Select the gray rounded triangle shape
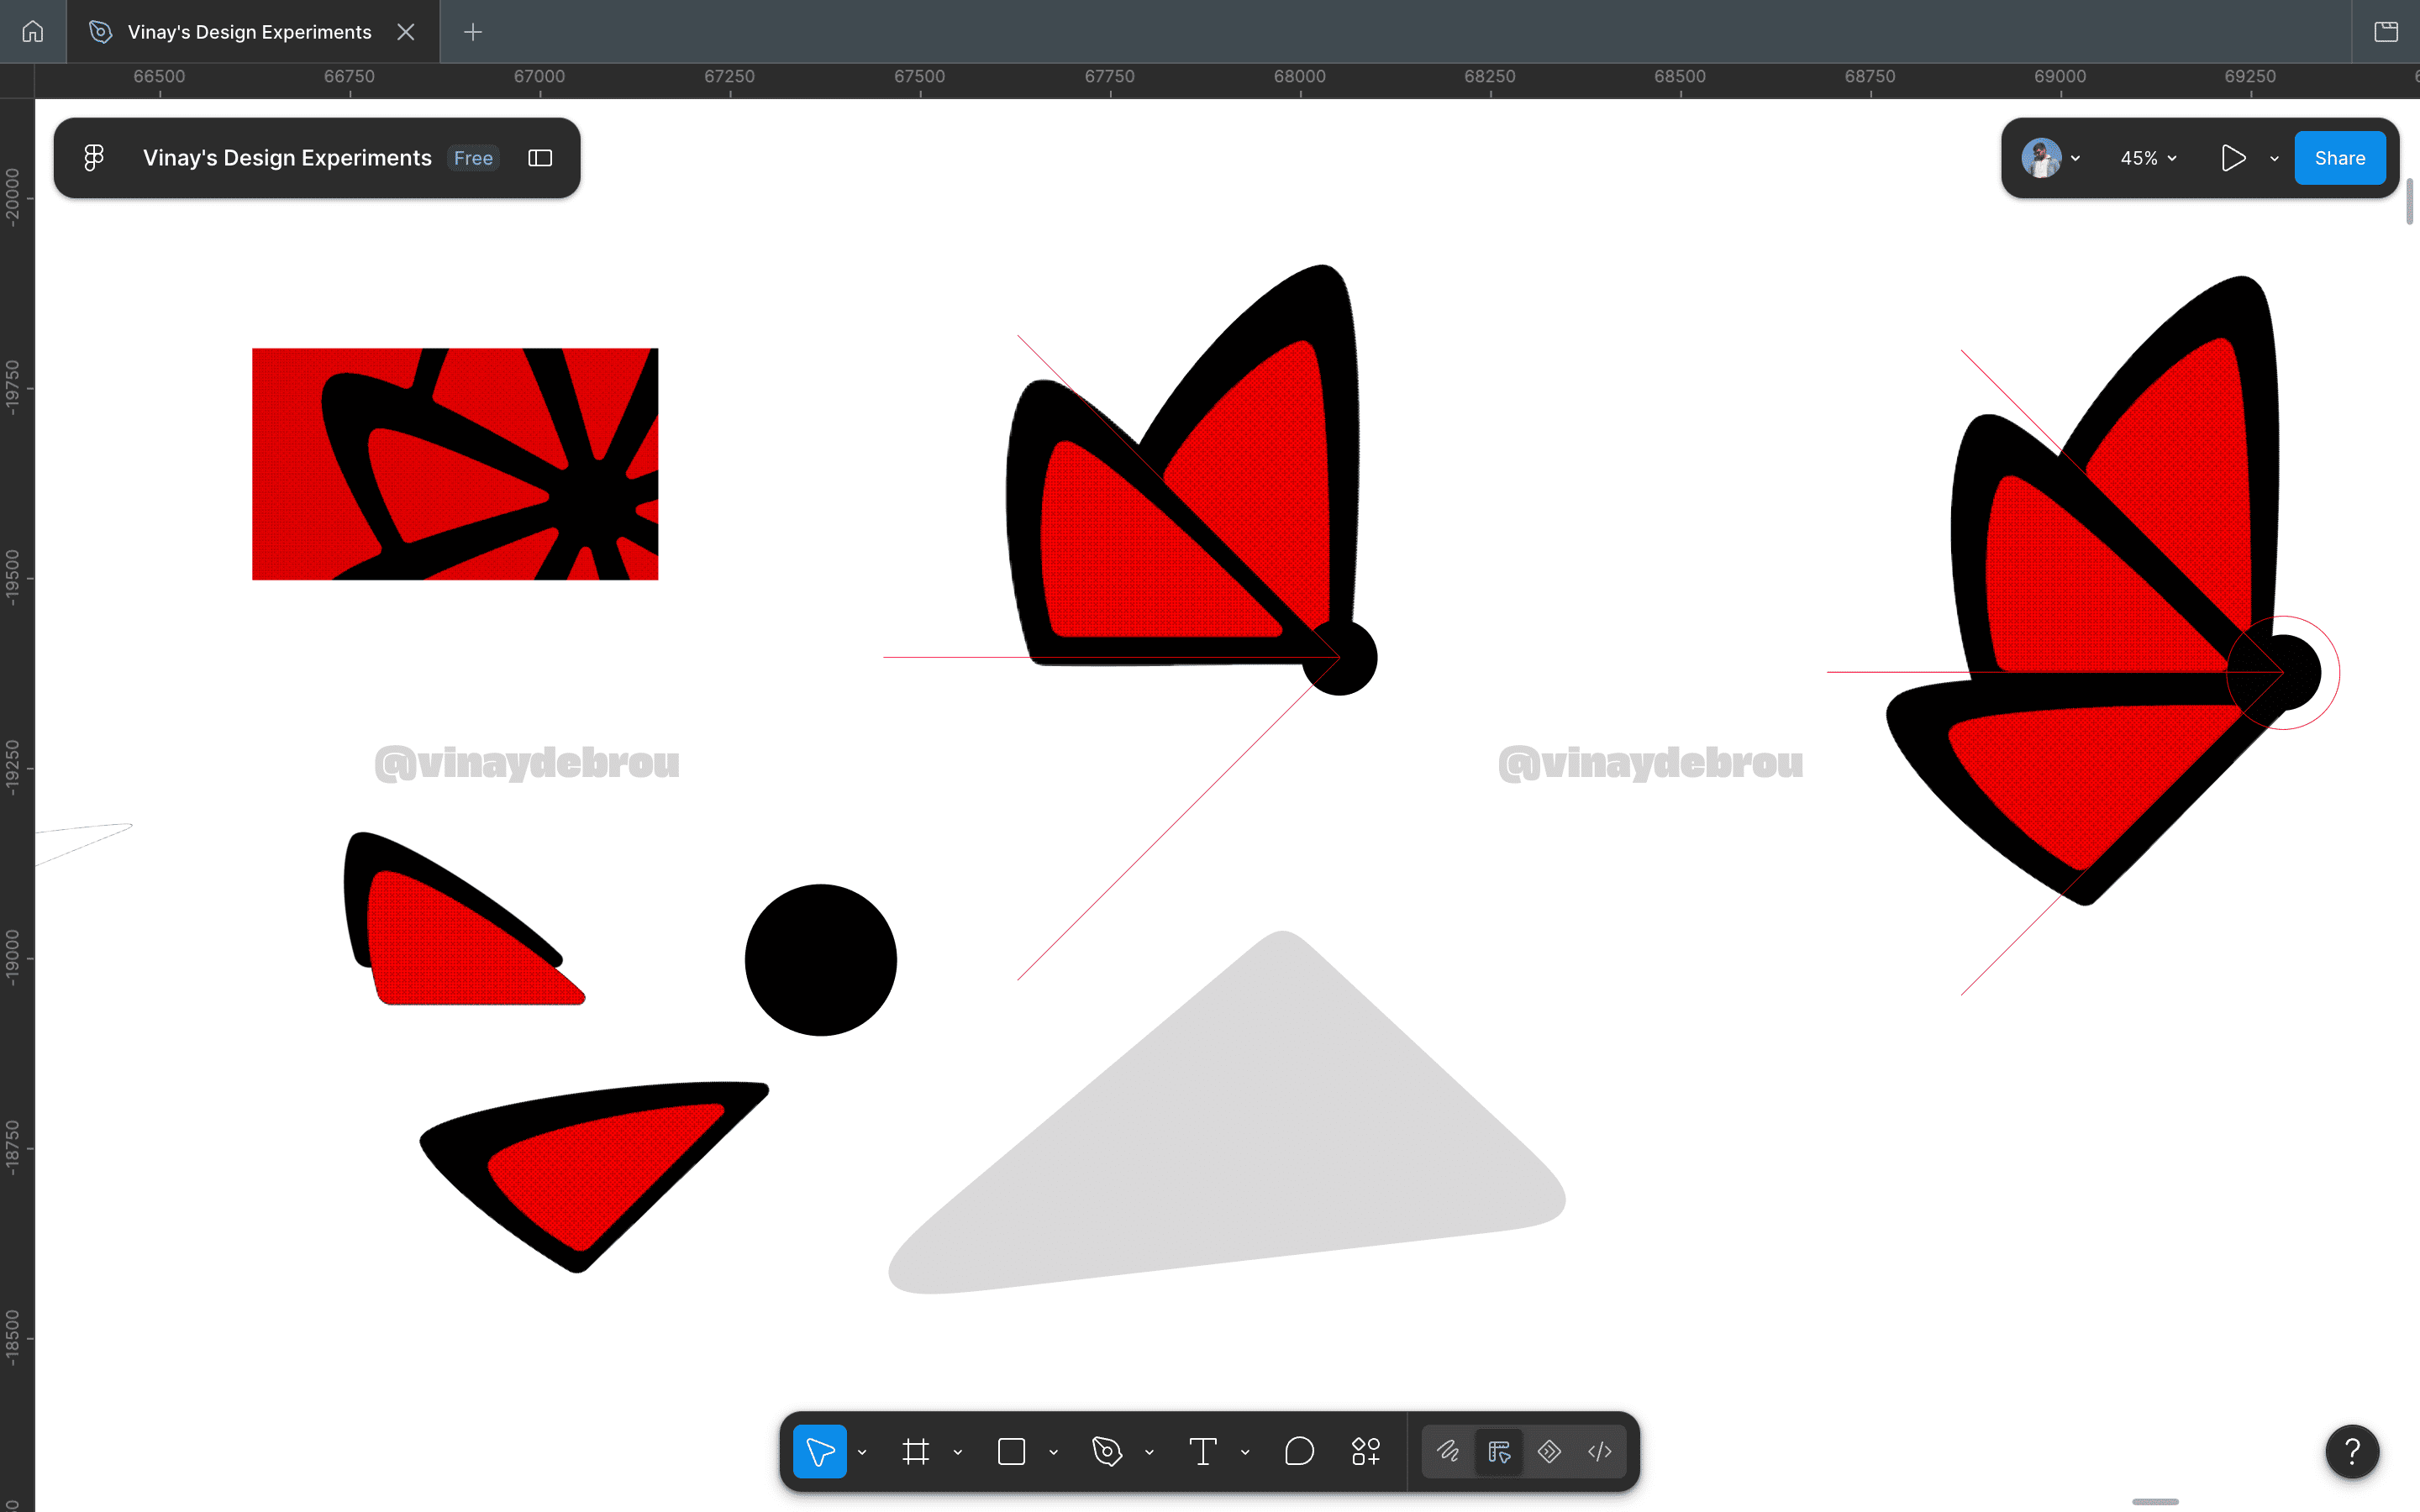2420x1512 pixels. tap(1227, 1112)
